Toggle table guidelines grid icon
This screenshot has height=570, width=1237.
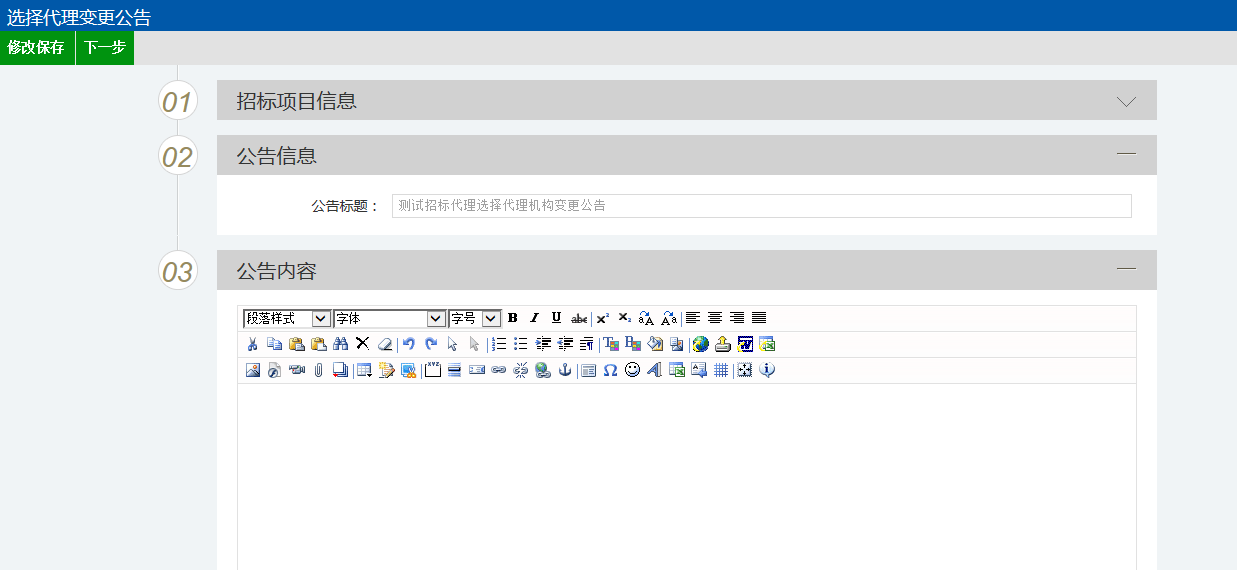click(x=721, y=370)
